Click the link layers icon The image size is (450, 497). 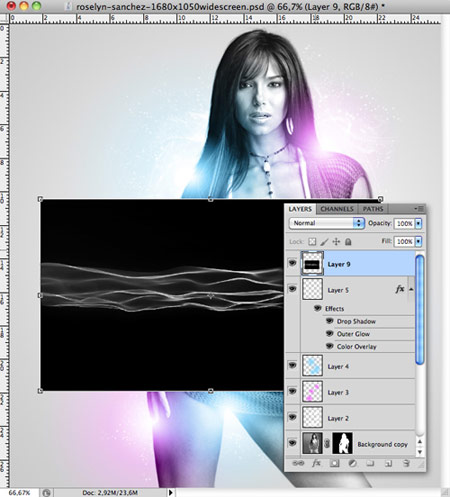click(298, 463)
